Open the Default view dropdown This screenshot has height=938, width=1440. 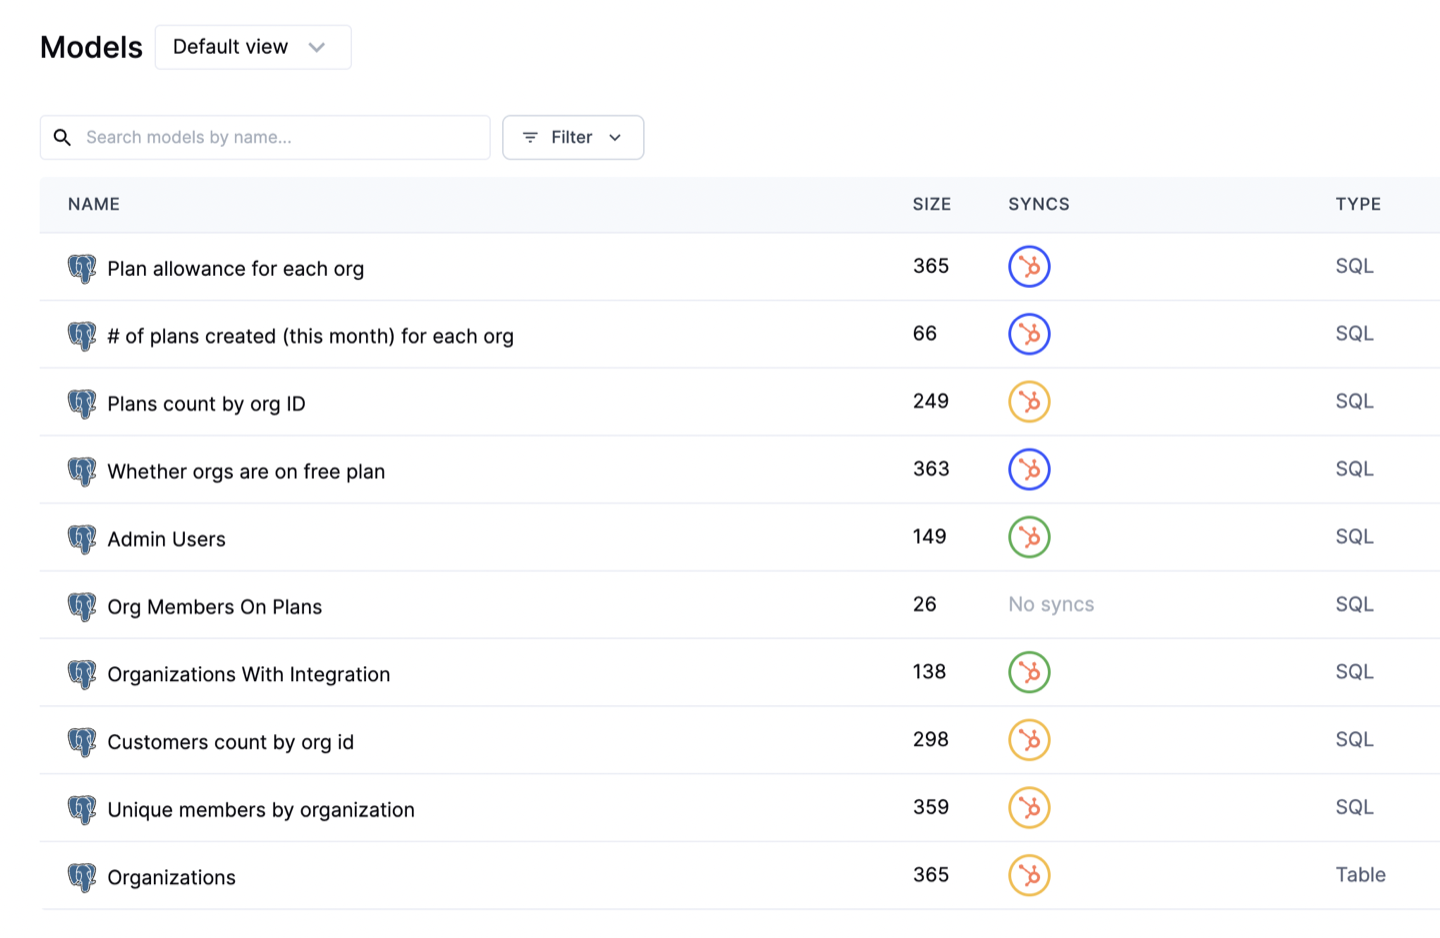click(x=253, y=47)
